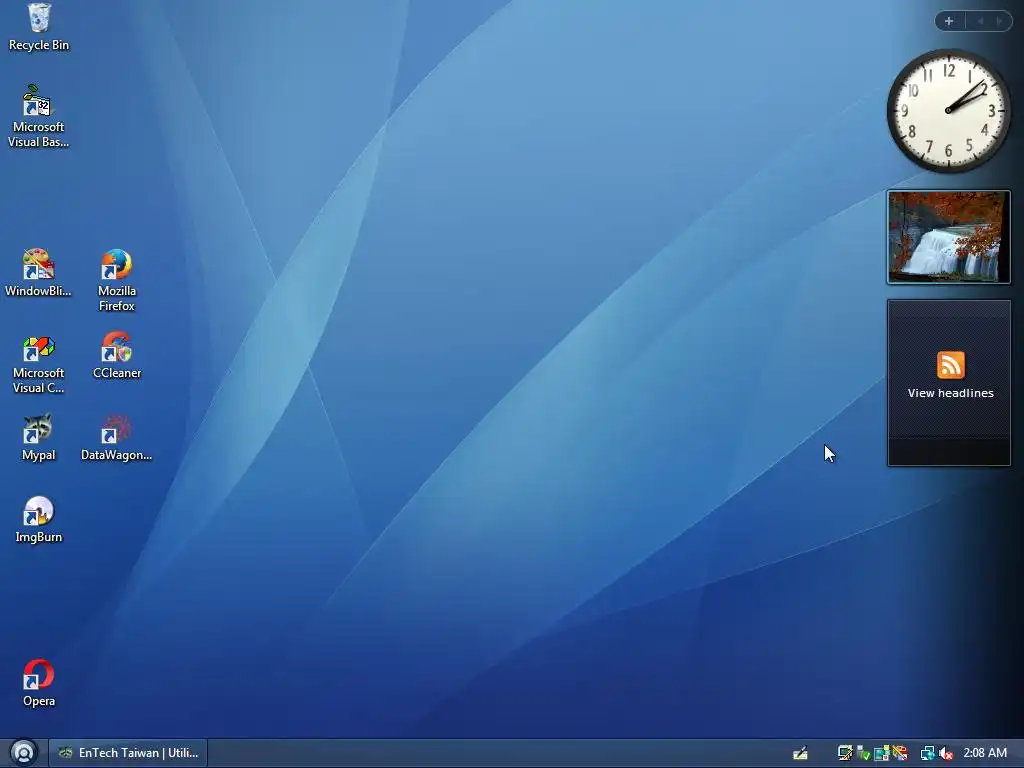Select the CCleaner desktop shortcut
The height and width of the screenshot is (768, 1024).
click(117, 356)
